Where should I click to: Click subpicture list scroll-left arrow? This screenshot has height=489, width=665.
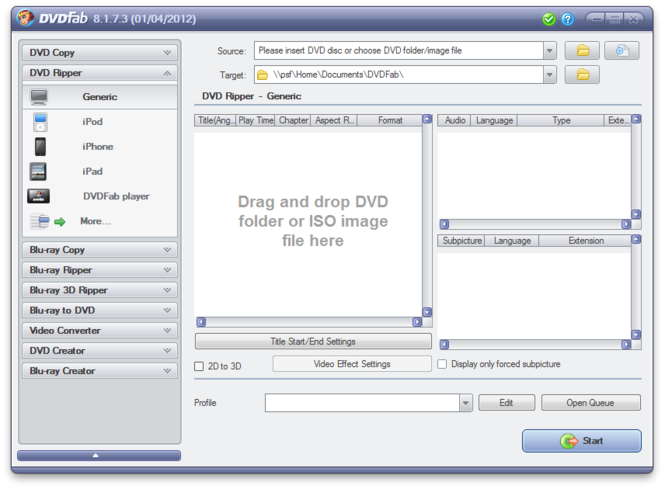point(444,344)
